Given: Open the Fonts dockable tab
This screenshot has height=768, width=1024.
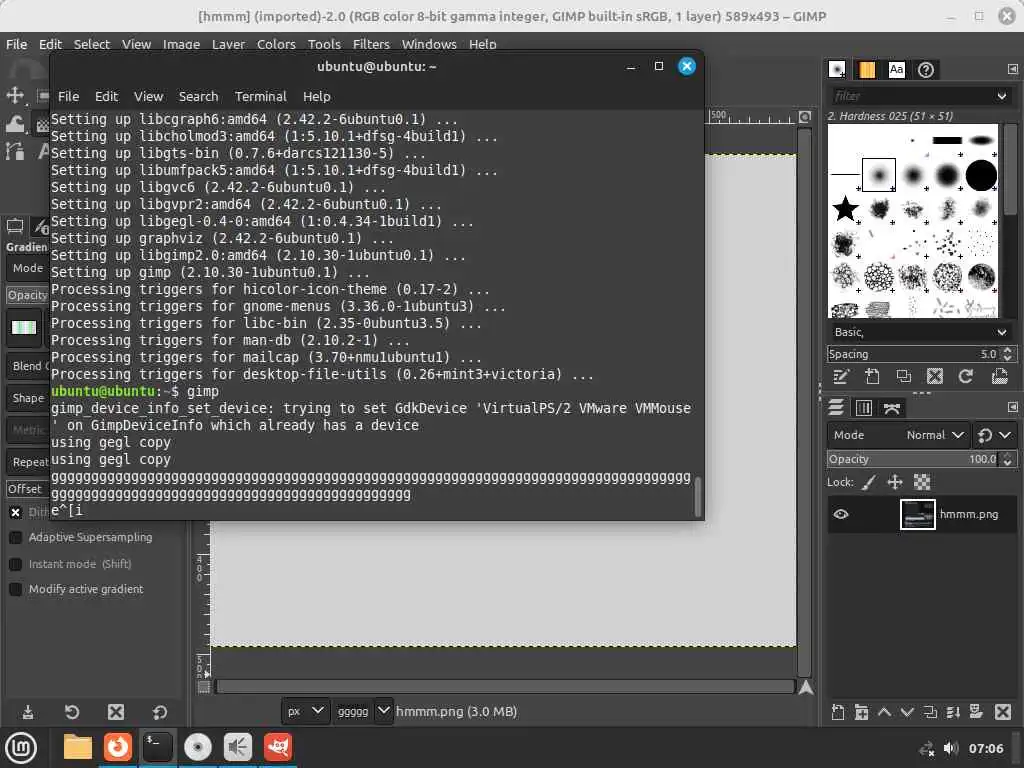Looking at the screenshot, I should 897,69.
